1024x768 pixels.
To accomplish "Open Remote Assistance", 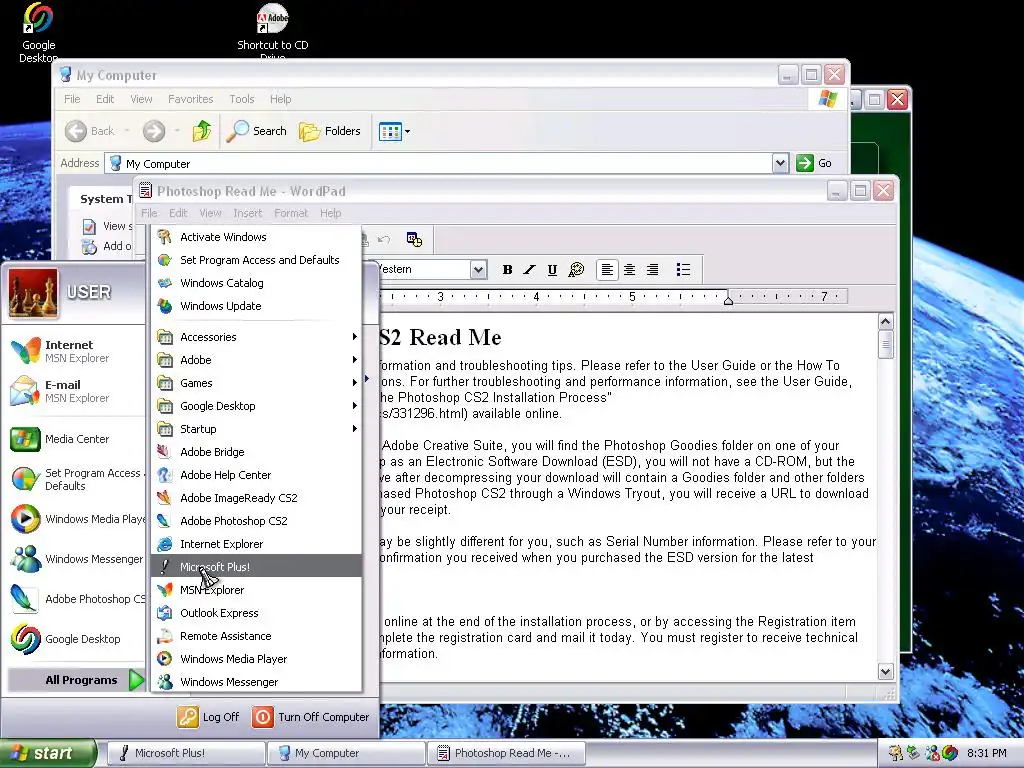I will pyautogui.click(x=257, y=636).
